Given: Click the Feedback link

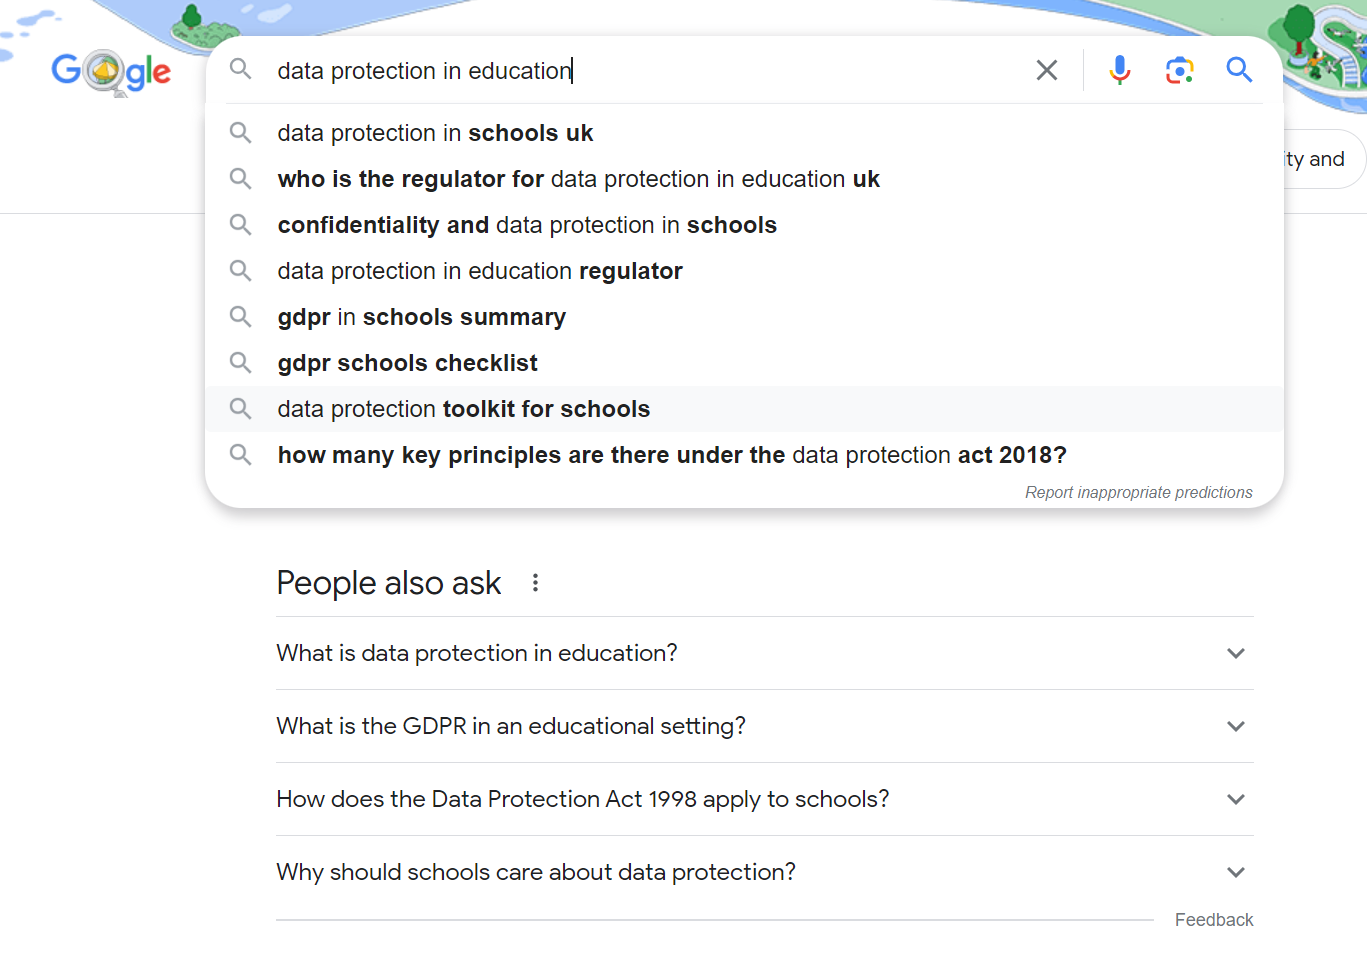Looking at the screenshot, I should click(1213, 920).
